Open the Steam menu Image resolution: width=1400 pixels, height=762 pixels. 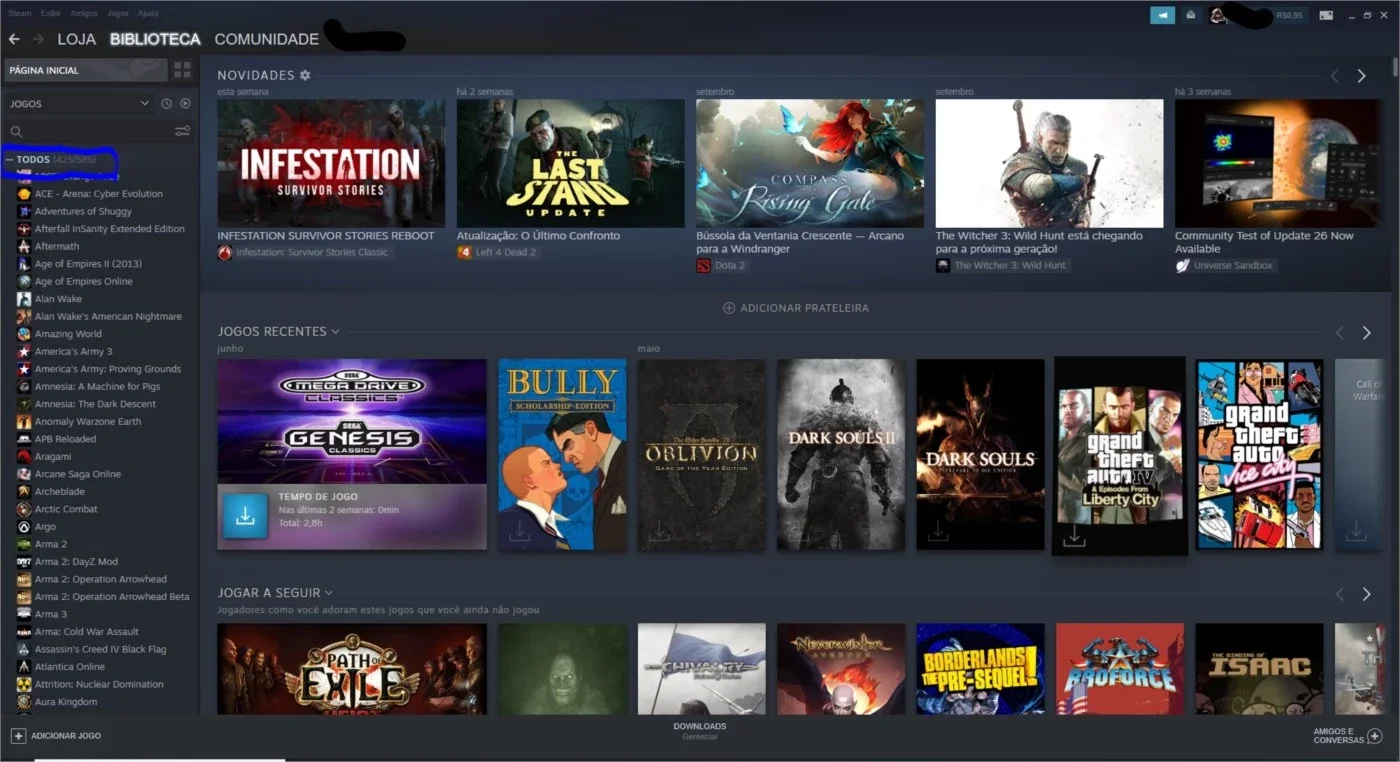tap(20, 14)
